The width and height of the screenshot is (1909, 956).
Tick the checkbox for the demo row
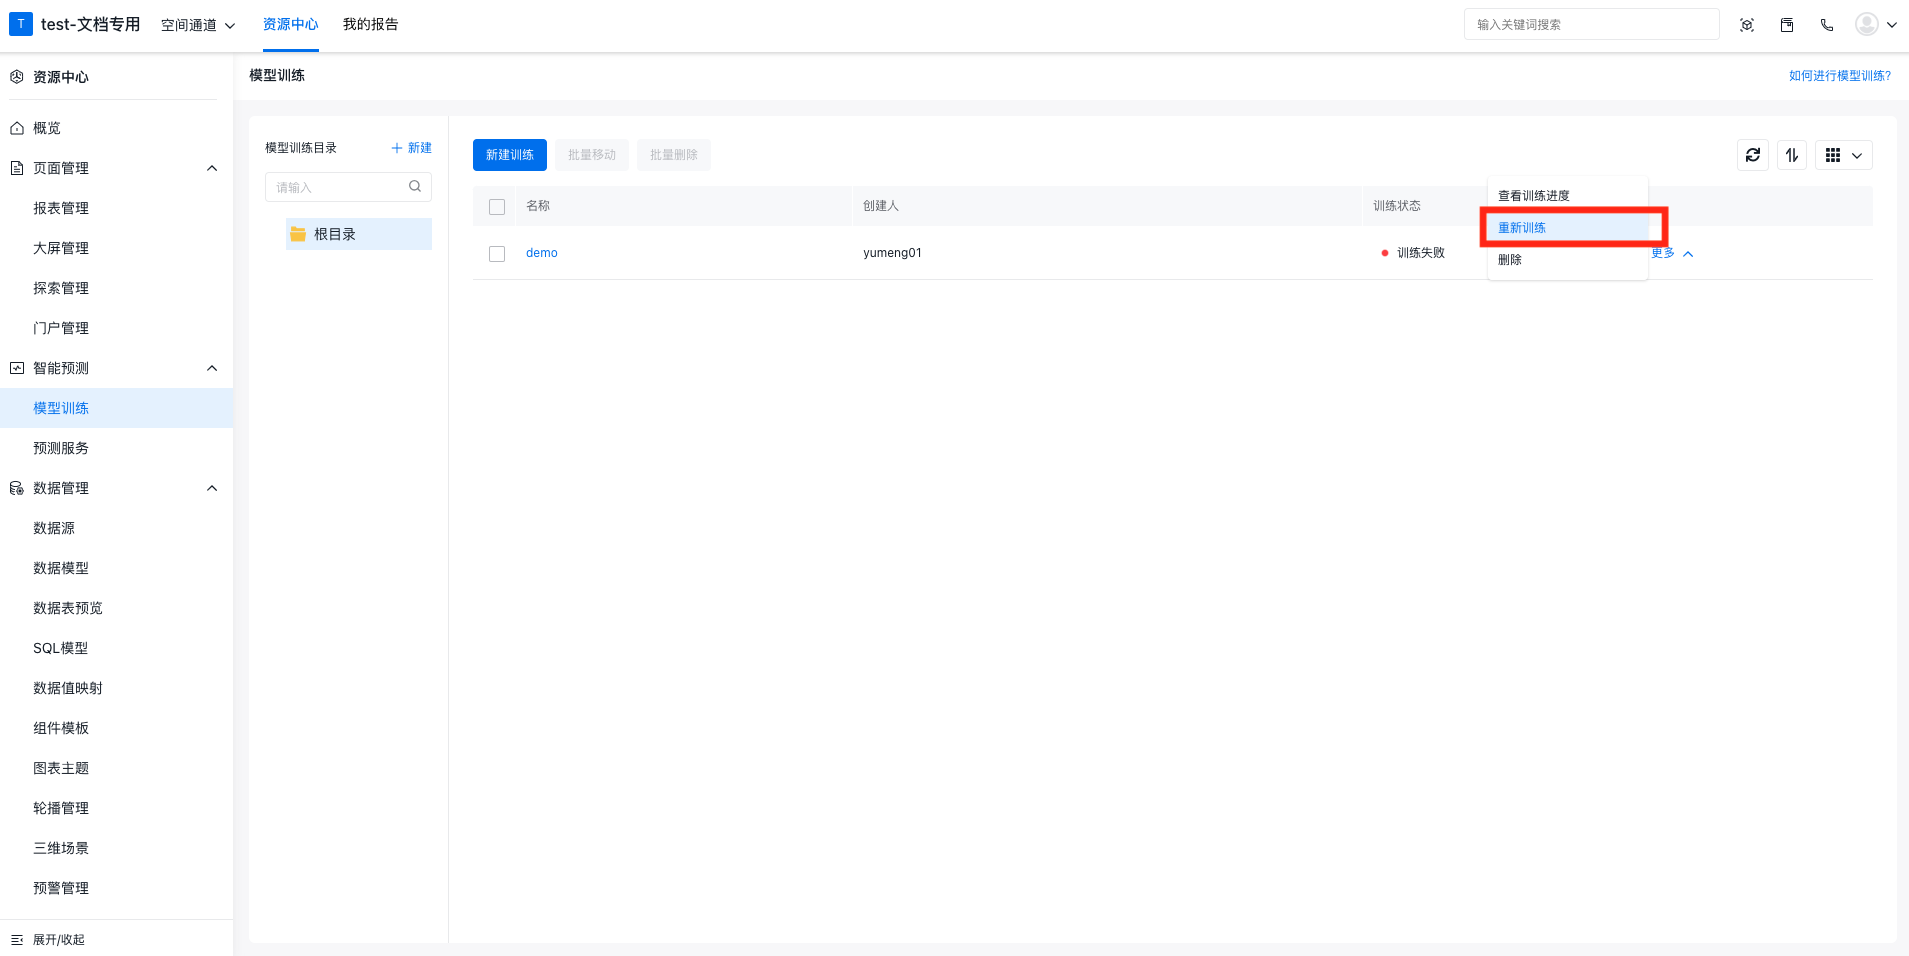pos(497,254)
